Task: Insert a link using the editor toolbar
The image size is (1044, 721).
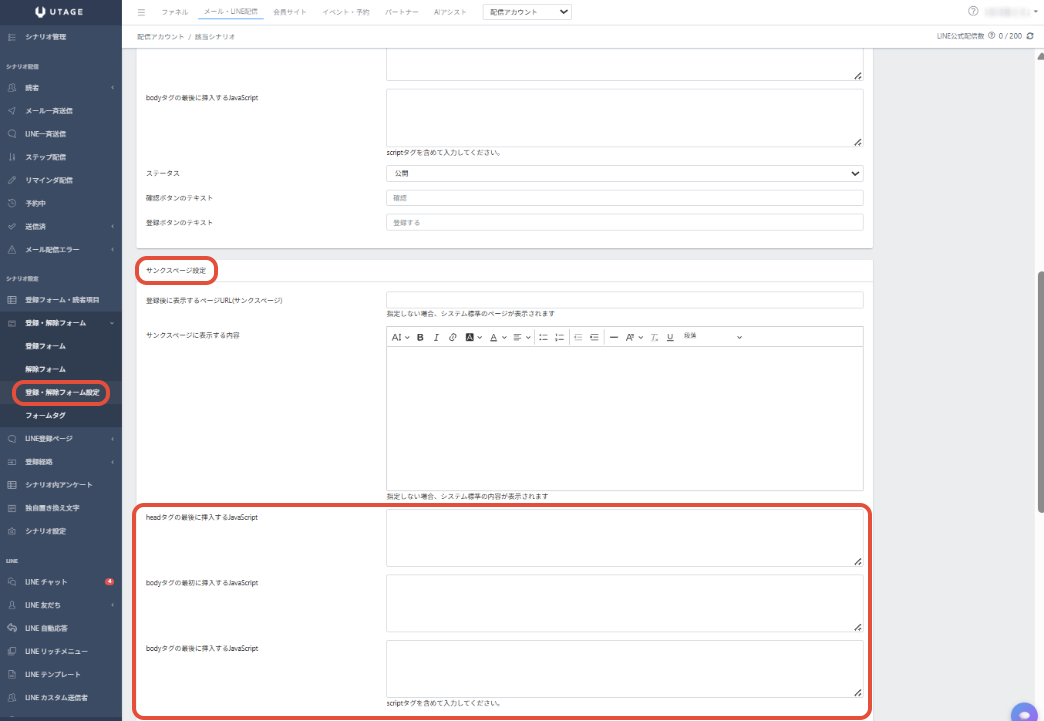Action: (x=452, y=338)
